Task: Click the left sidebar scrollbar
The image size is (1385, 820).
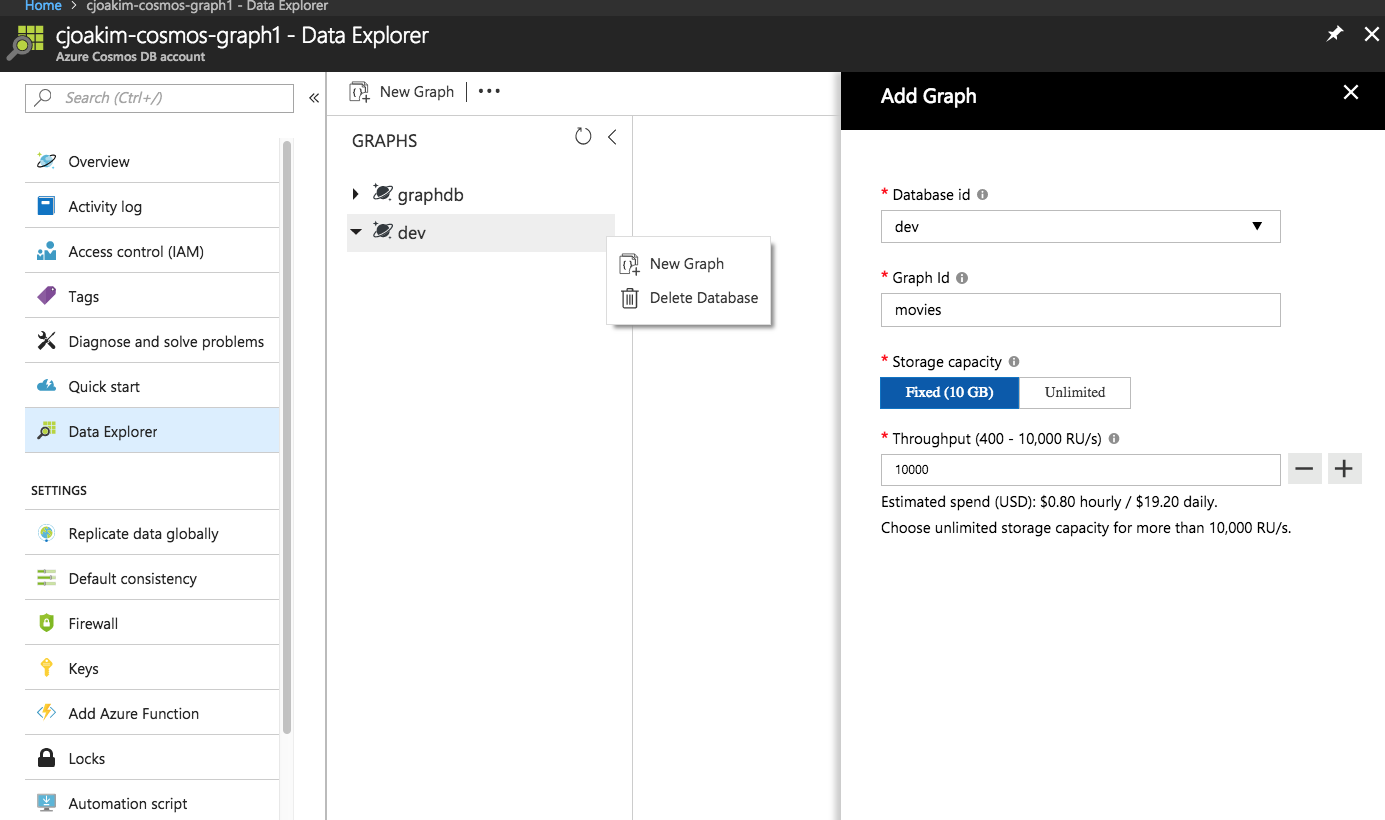Action: [x=287, y=437]
